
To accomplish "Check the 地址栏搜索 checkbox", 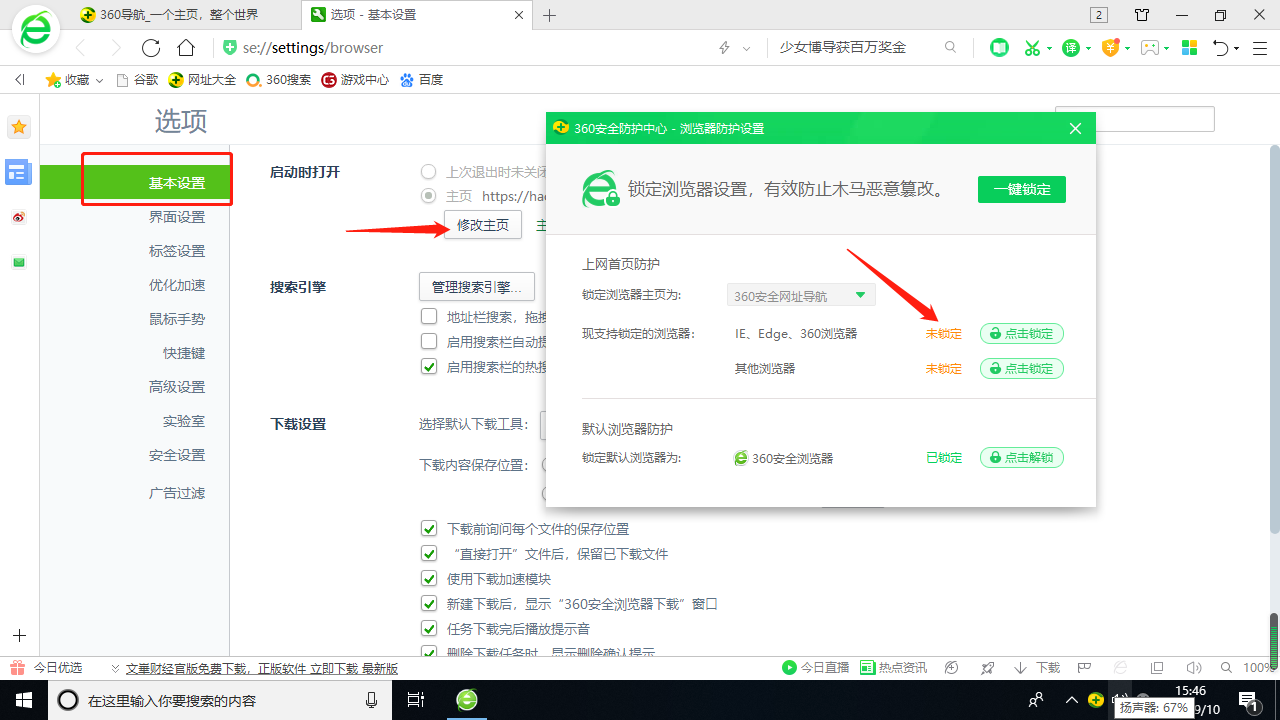I will [429, 316].
